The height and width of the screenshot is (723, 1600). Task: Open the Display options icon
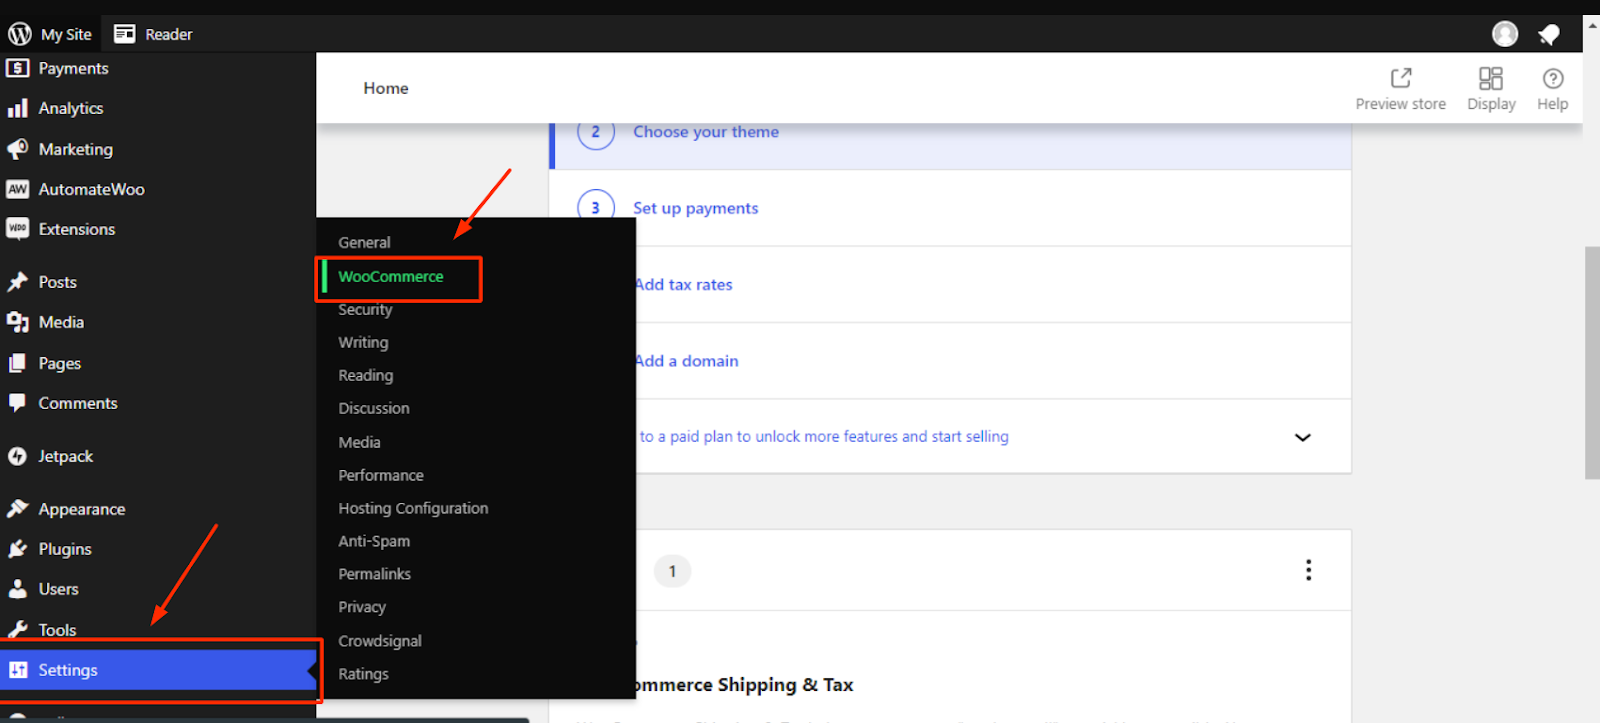pos(1491,78)
